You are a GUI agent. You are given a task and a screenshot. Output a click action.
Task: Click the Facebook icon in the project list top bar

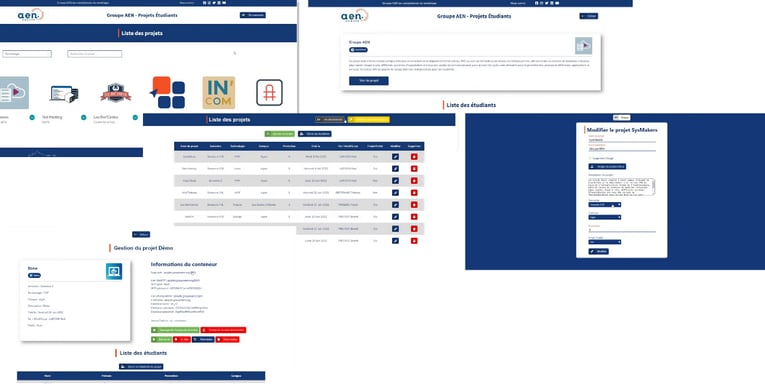point(204,3)
